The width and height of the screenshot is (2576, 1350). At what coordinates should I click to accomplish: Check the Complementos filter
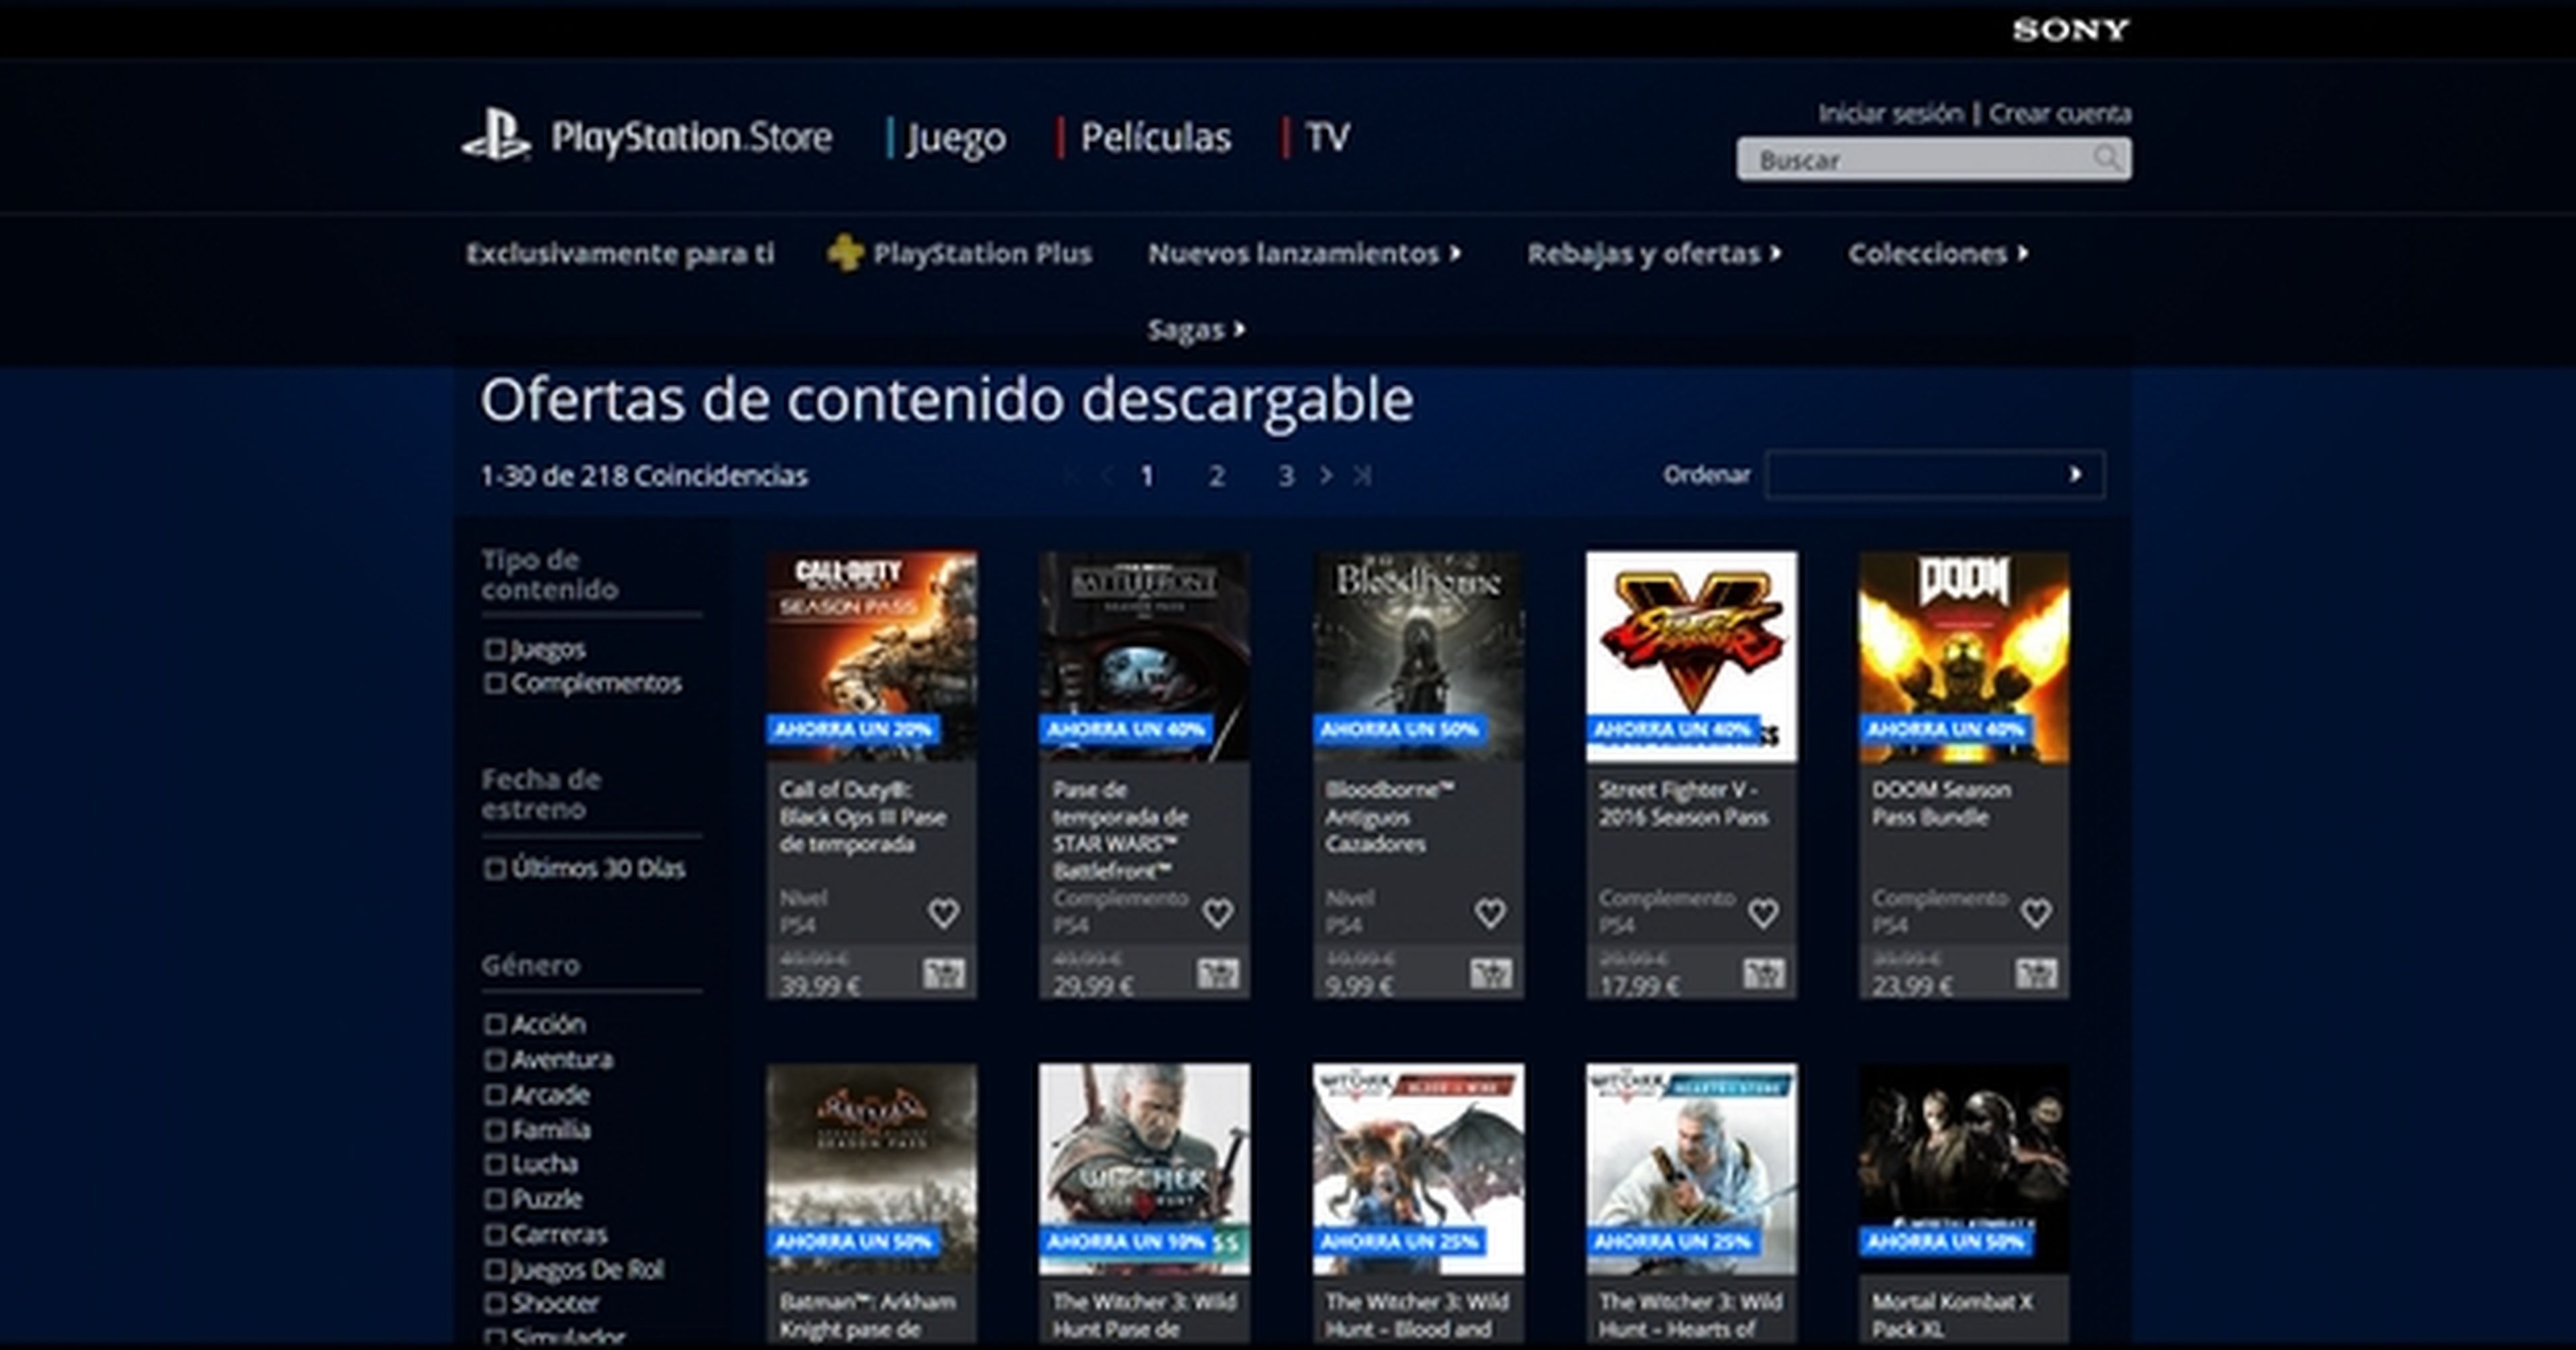pos(494,683)
